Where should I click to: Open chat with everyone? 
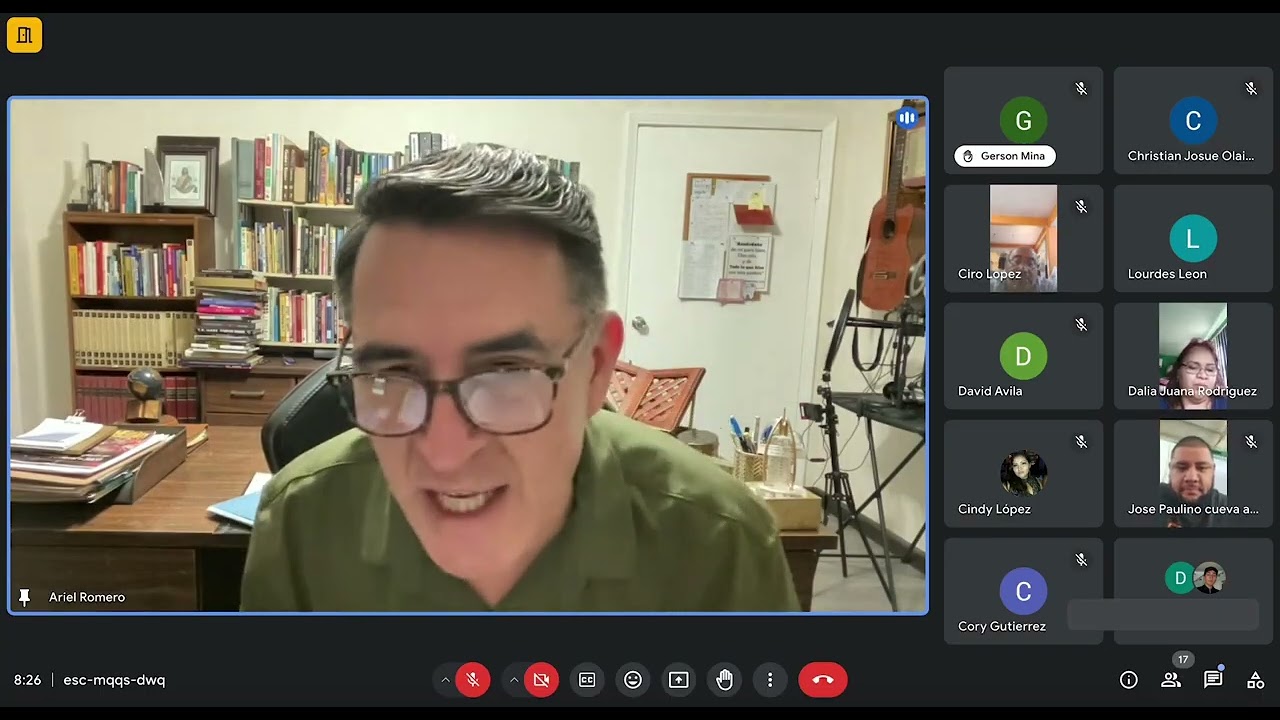pos(1213,680)
